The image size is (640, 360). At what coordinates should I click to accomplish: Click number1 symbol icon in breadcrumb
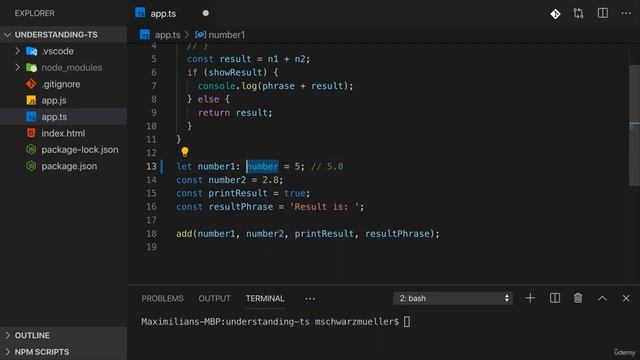200,35
